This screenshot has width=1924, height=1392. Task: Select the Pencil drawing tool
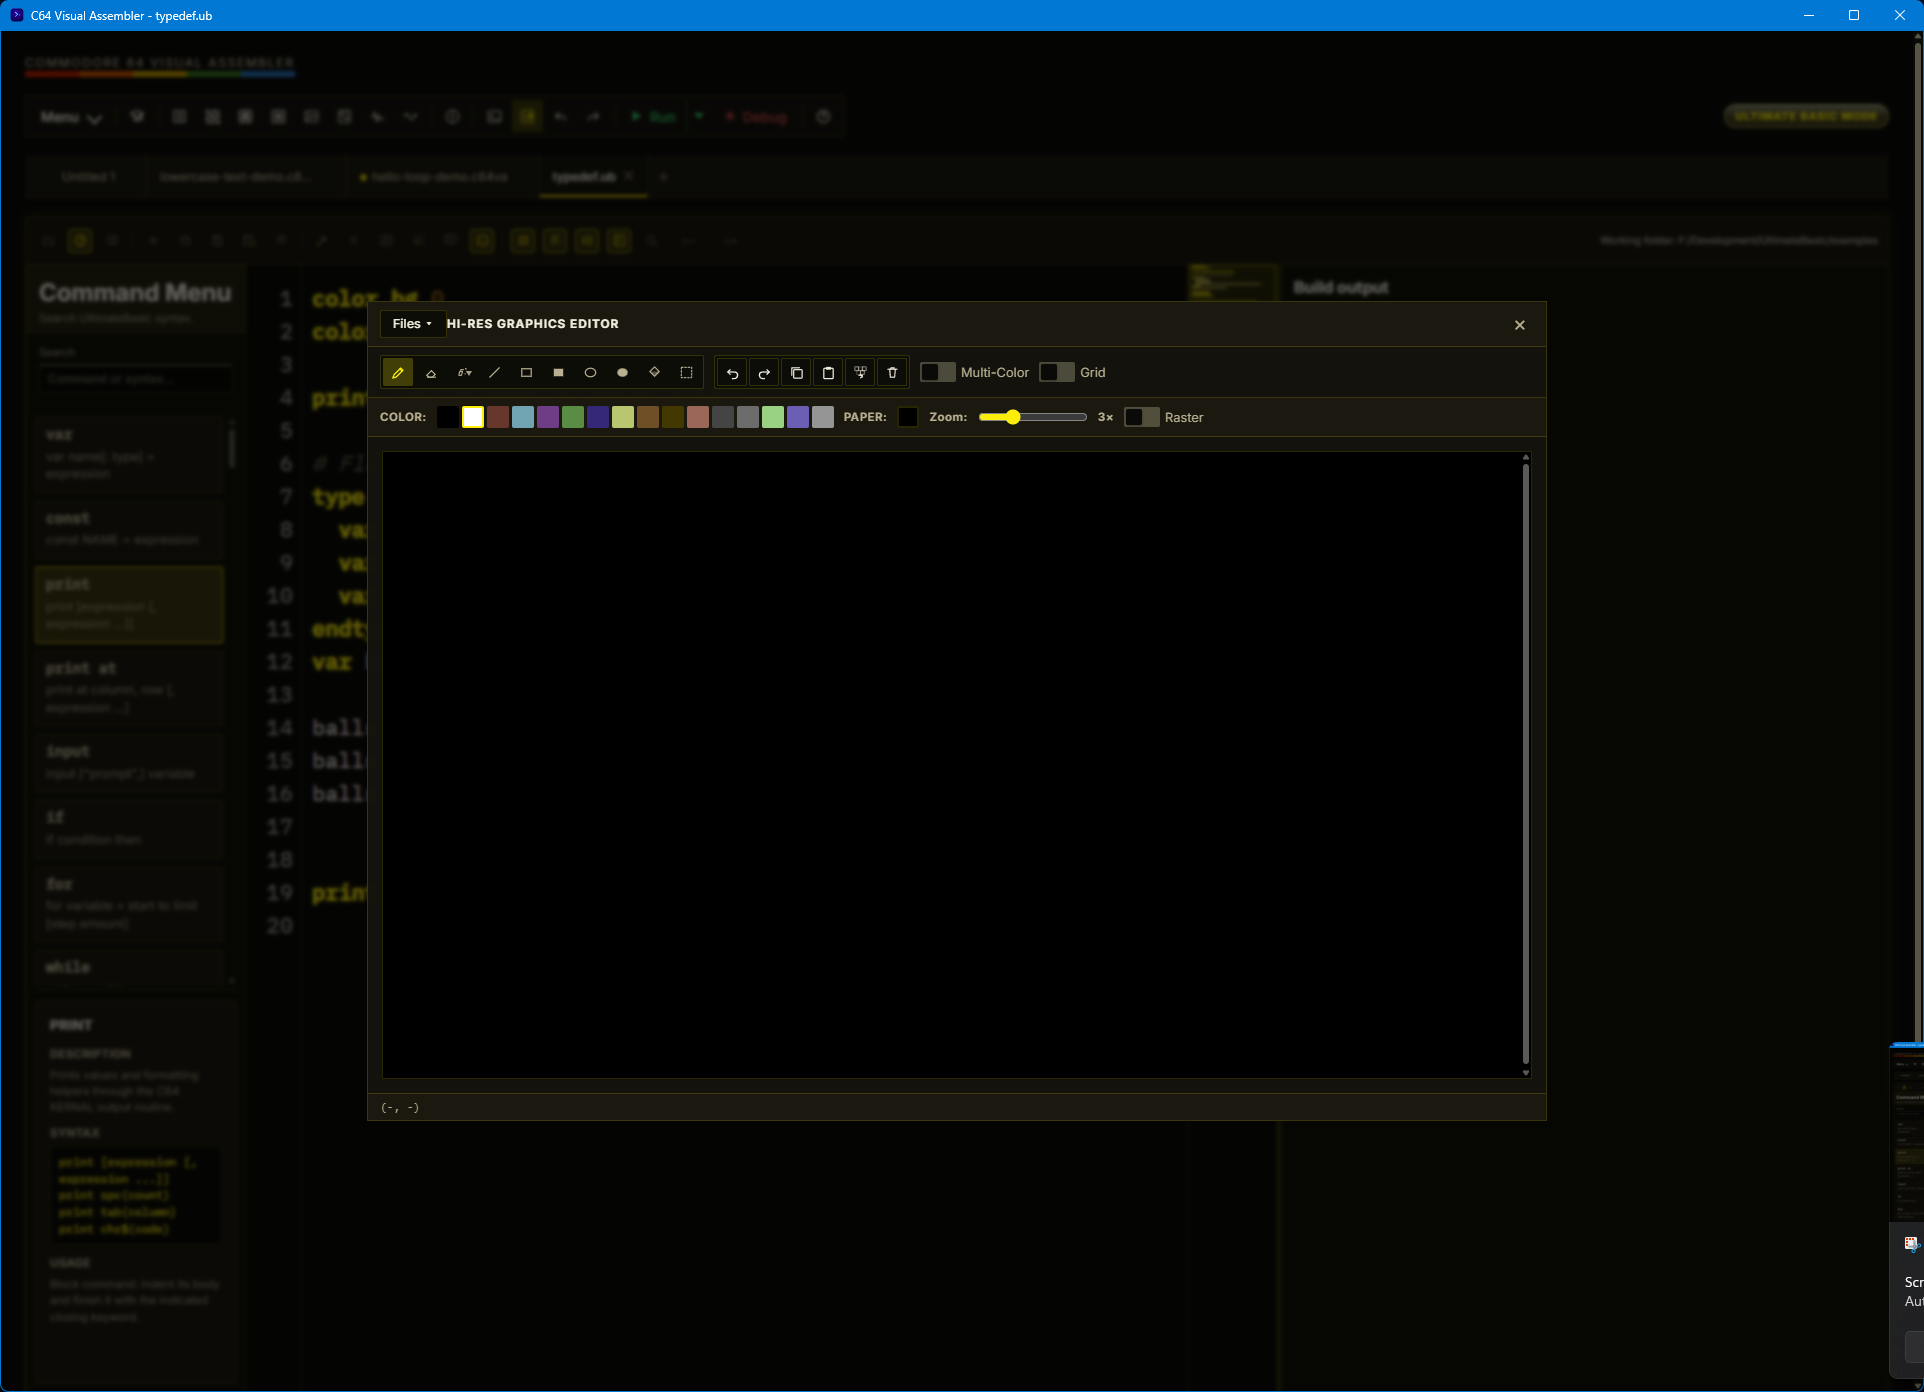click(398, 373)
